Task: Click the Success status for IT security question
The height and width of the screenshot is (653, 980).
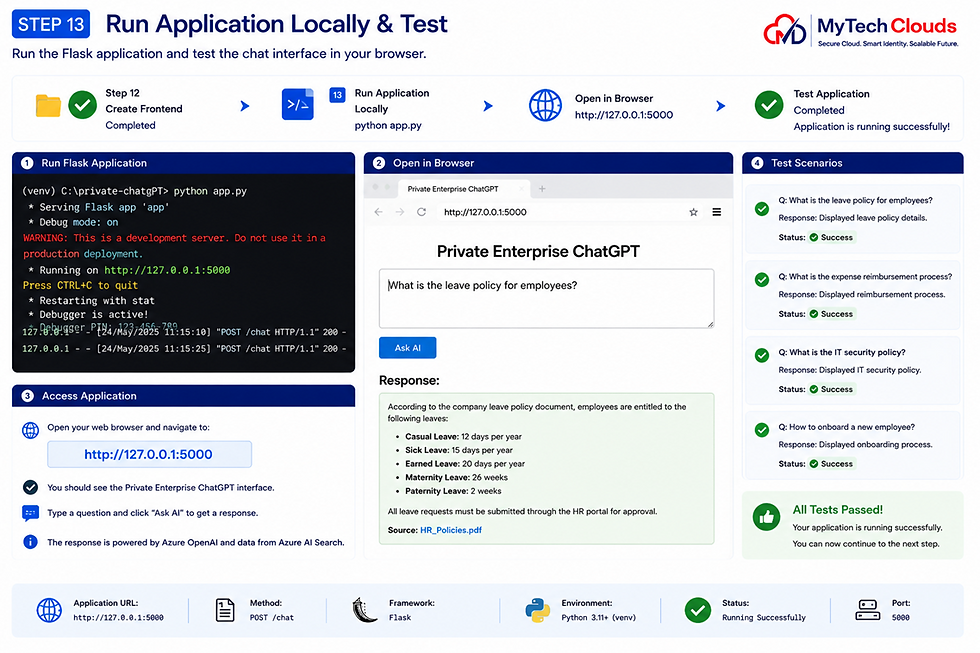Action: pos(831,389)
